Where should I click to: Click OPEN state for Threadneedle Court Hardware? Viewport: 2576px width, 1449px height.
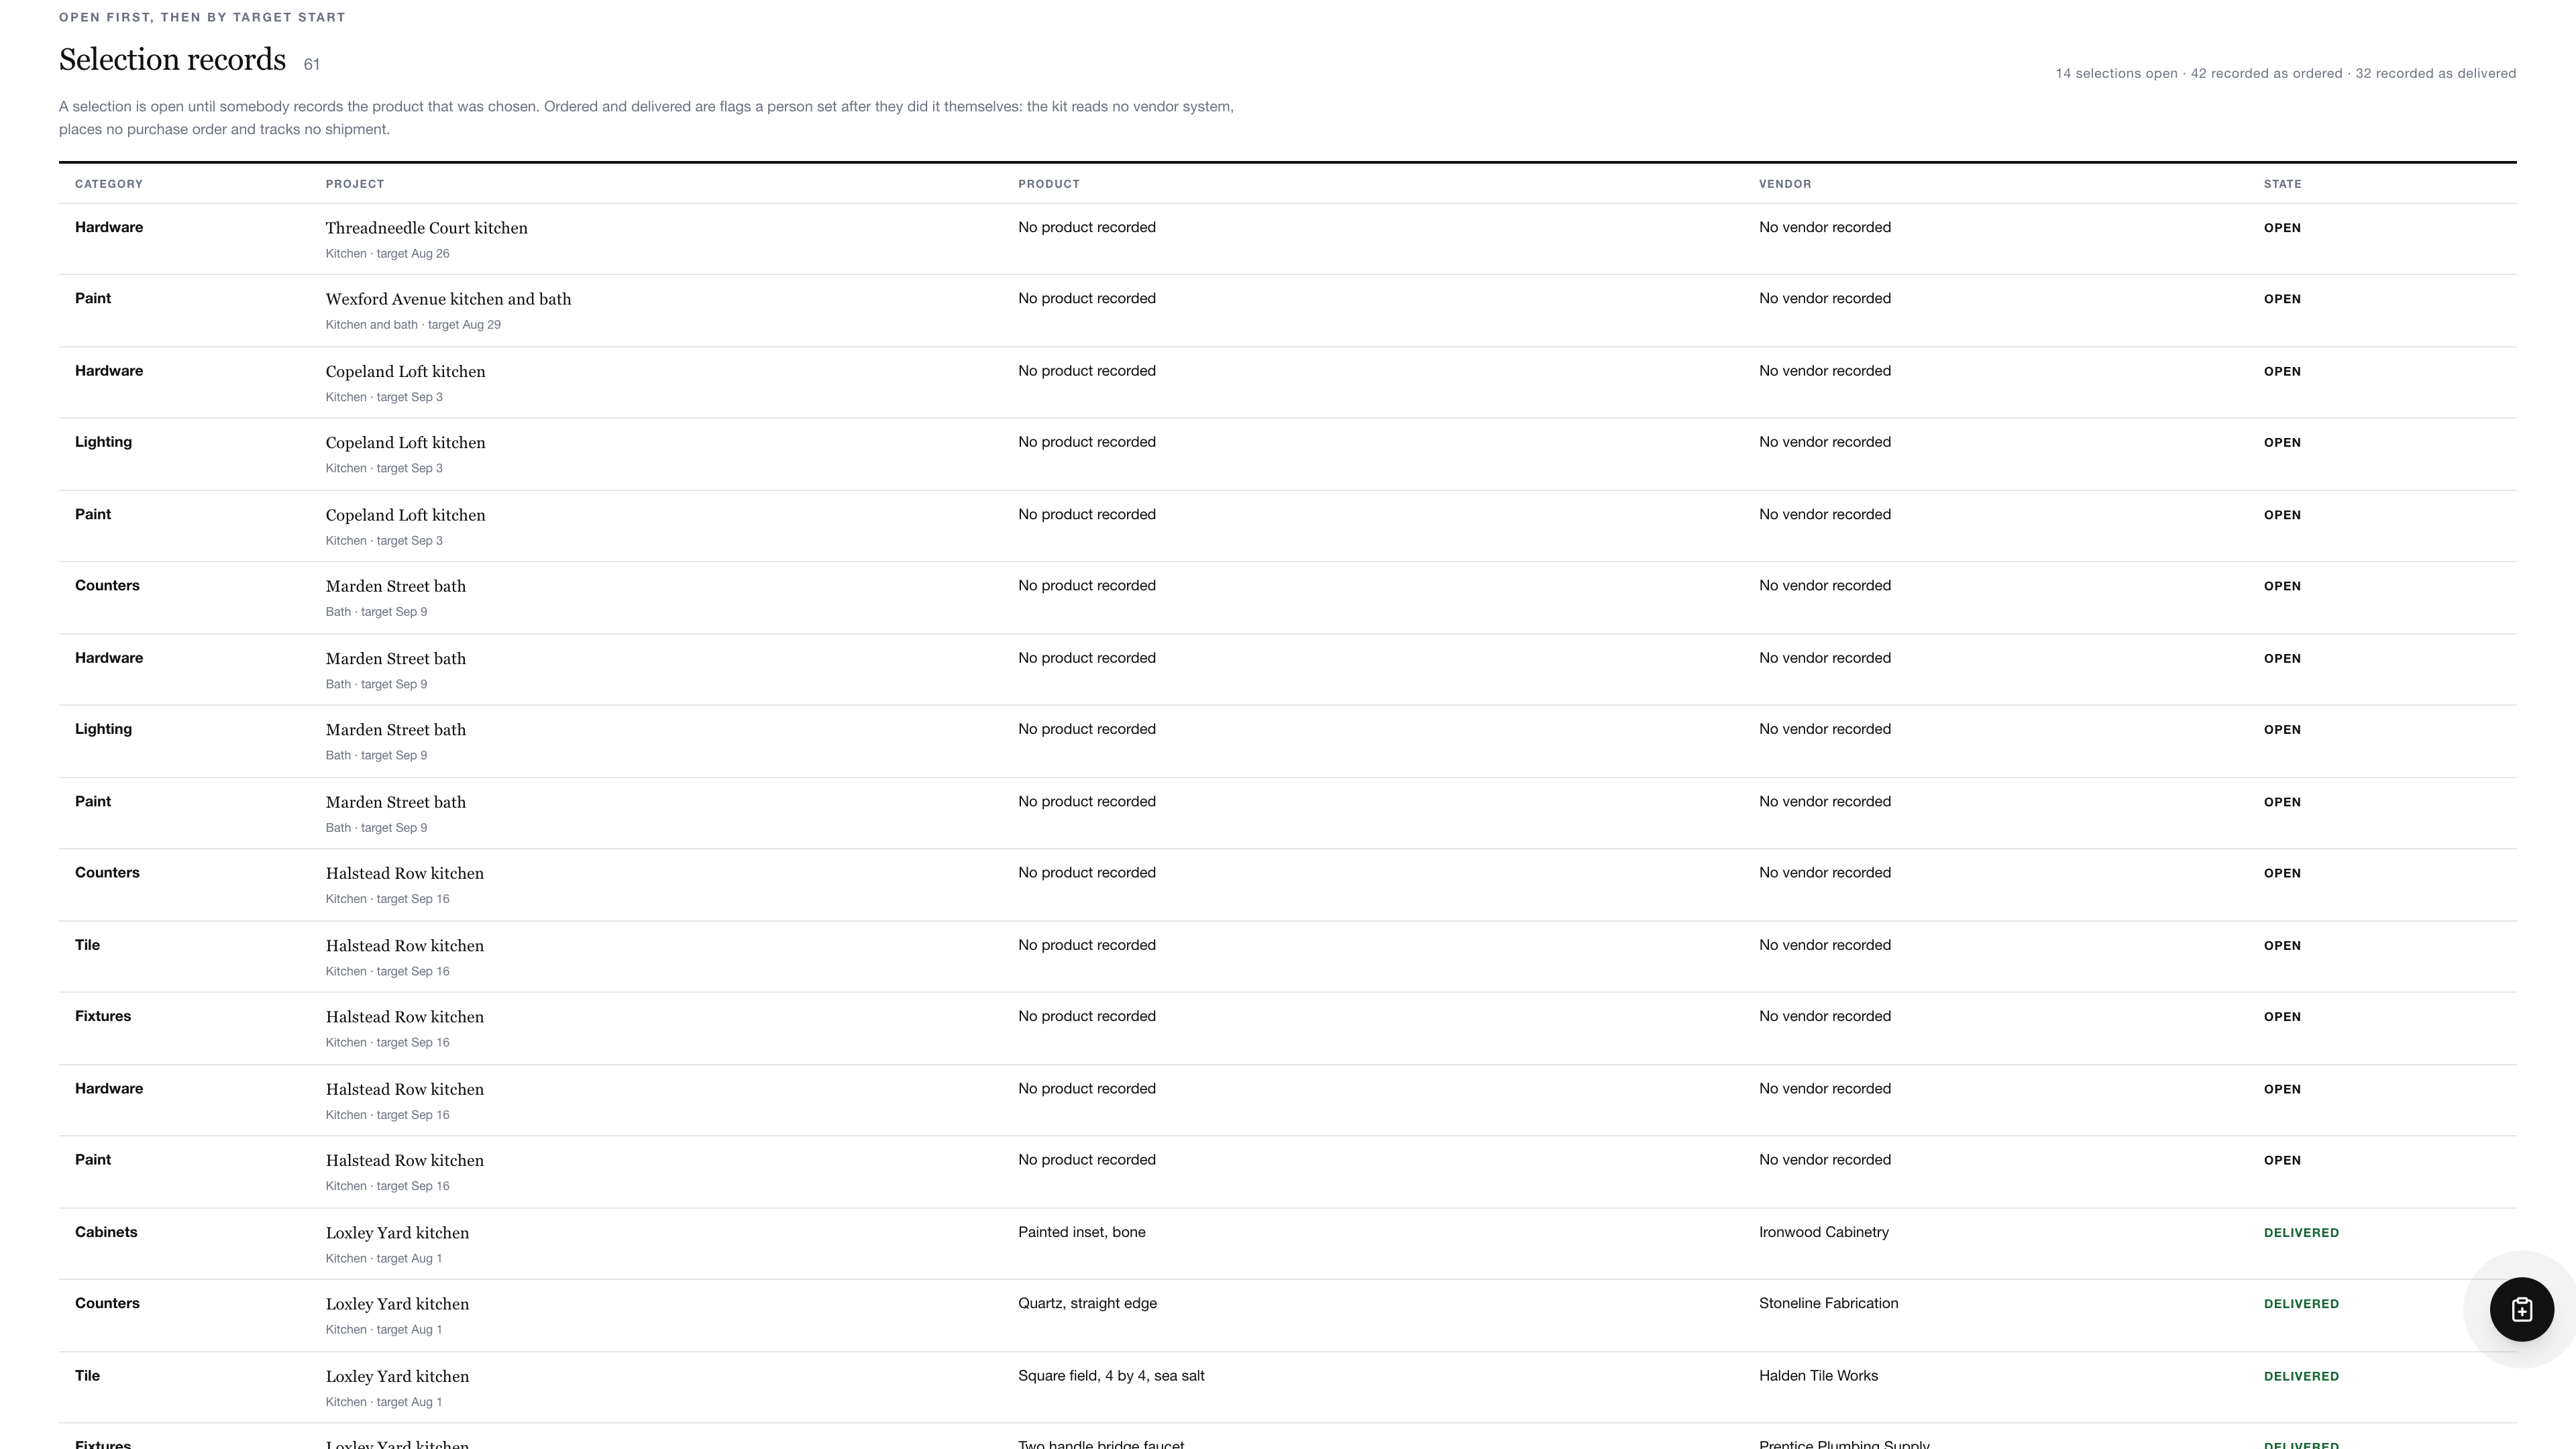tap(2282, 228)
